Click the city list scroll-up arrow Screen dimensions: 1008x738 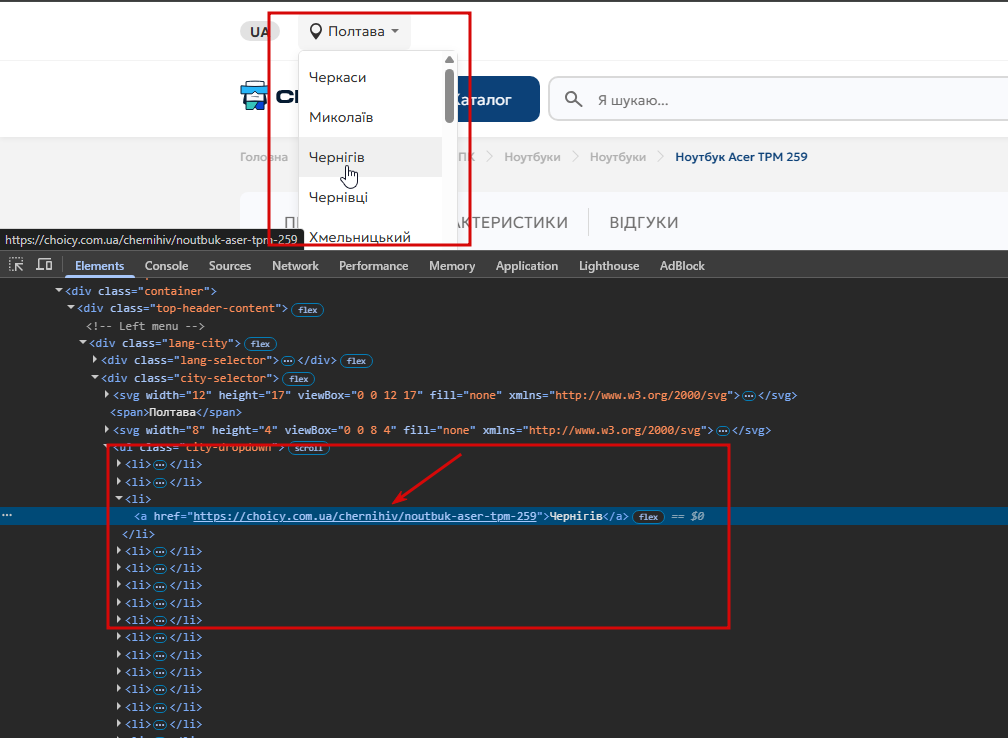[x=449, y=60]
